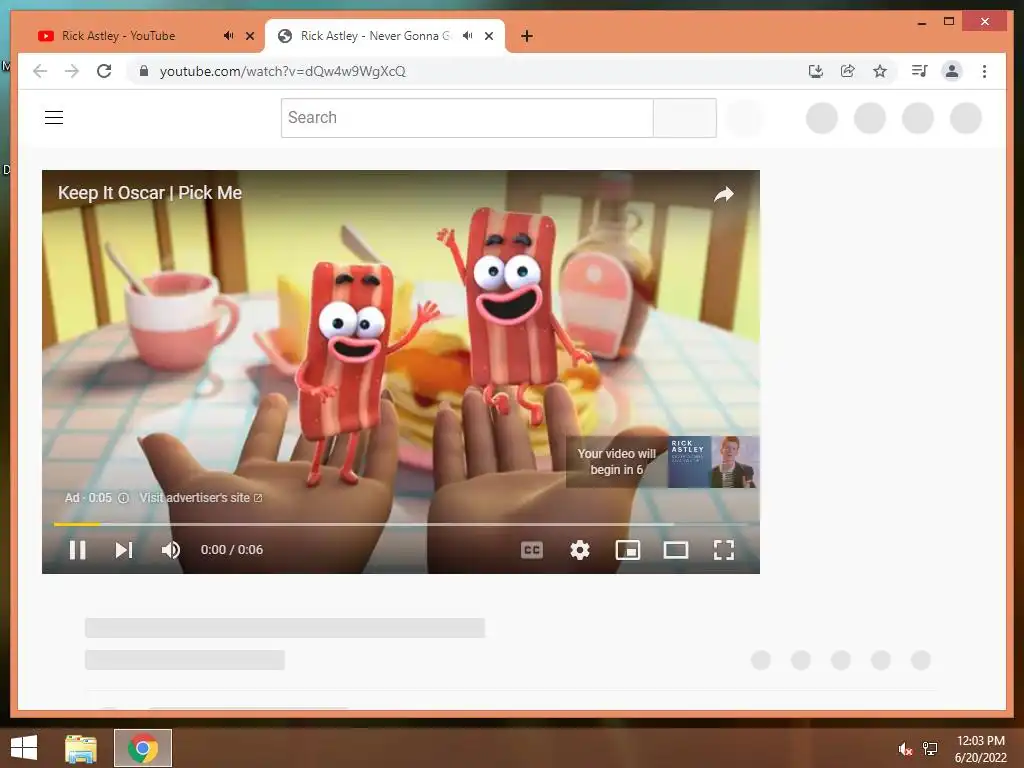This screenshot has height=768, width=1024.
Task: Open taskbar clock 12:03 PM
Action: pyautogui.click(x=980, y=741)
